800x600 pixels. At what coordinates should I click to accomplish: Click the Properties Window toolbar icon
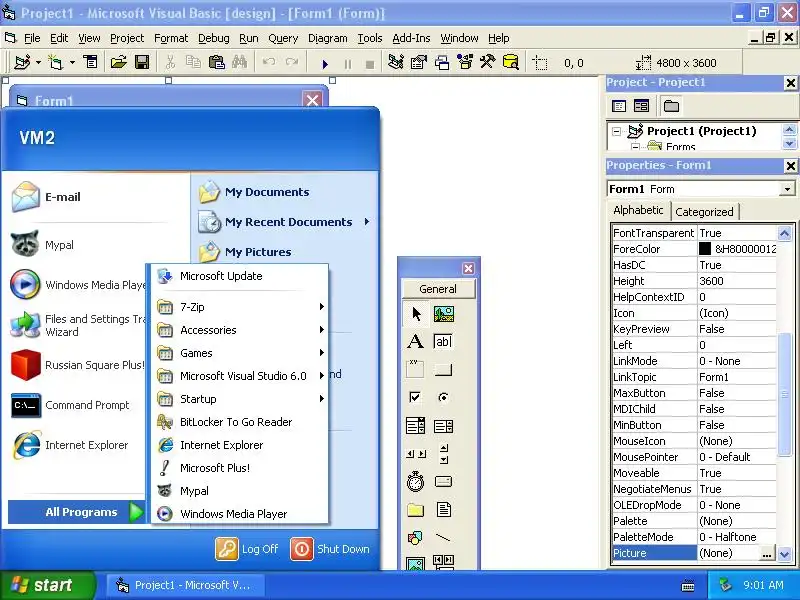coord(419,63)
